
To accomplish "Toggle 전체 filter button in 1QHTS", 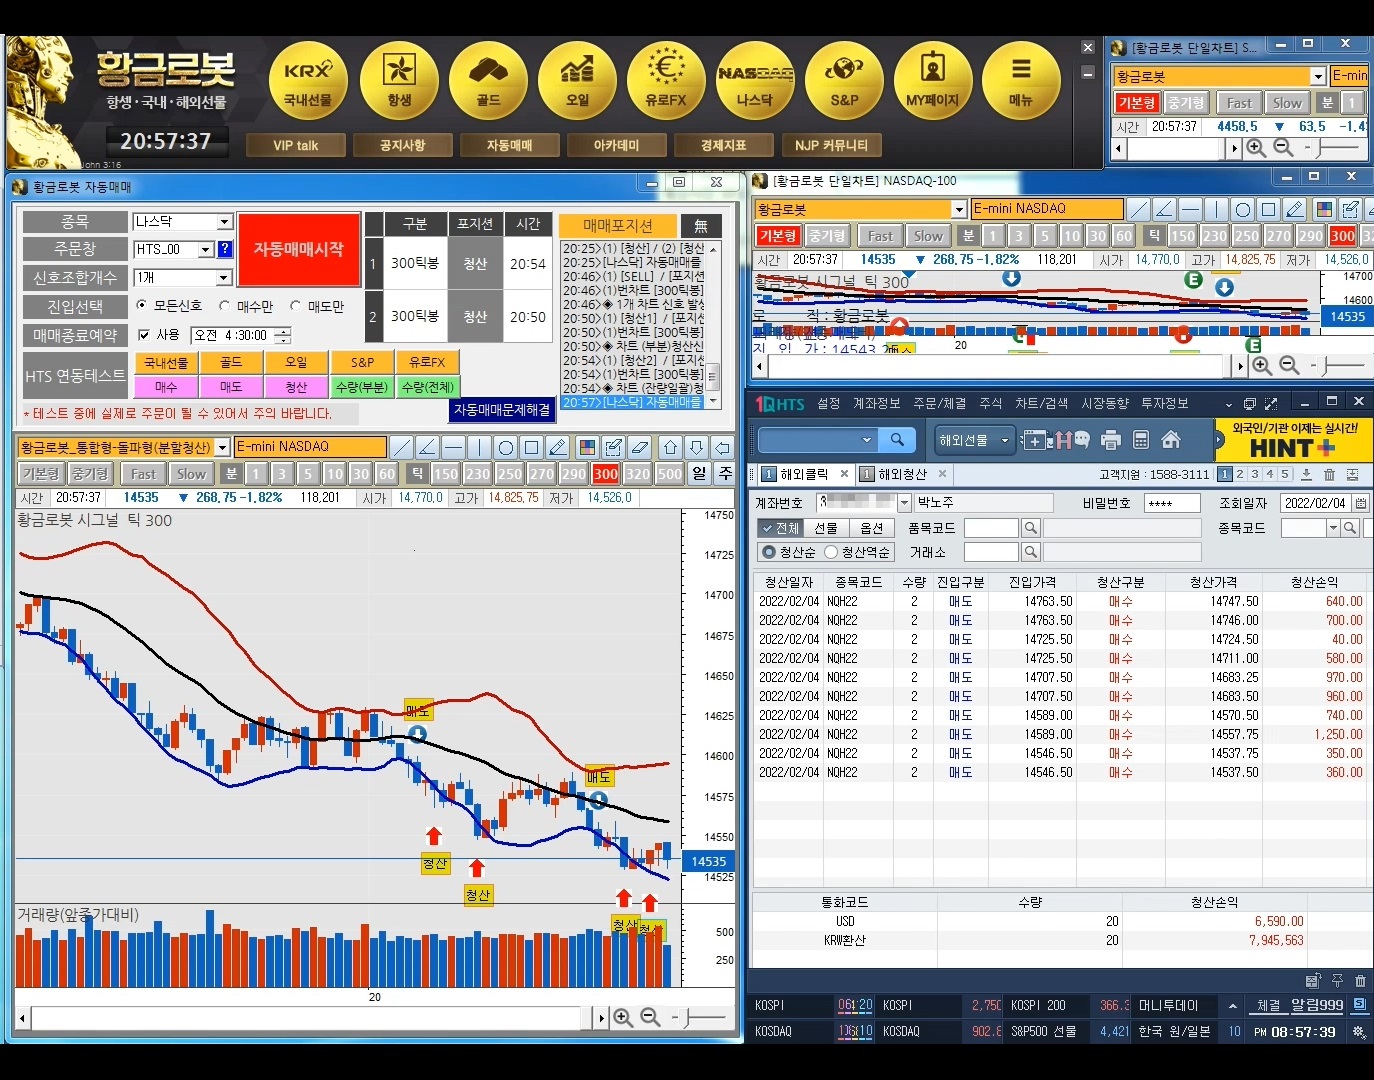I will coord(780,528).
